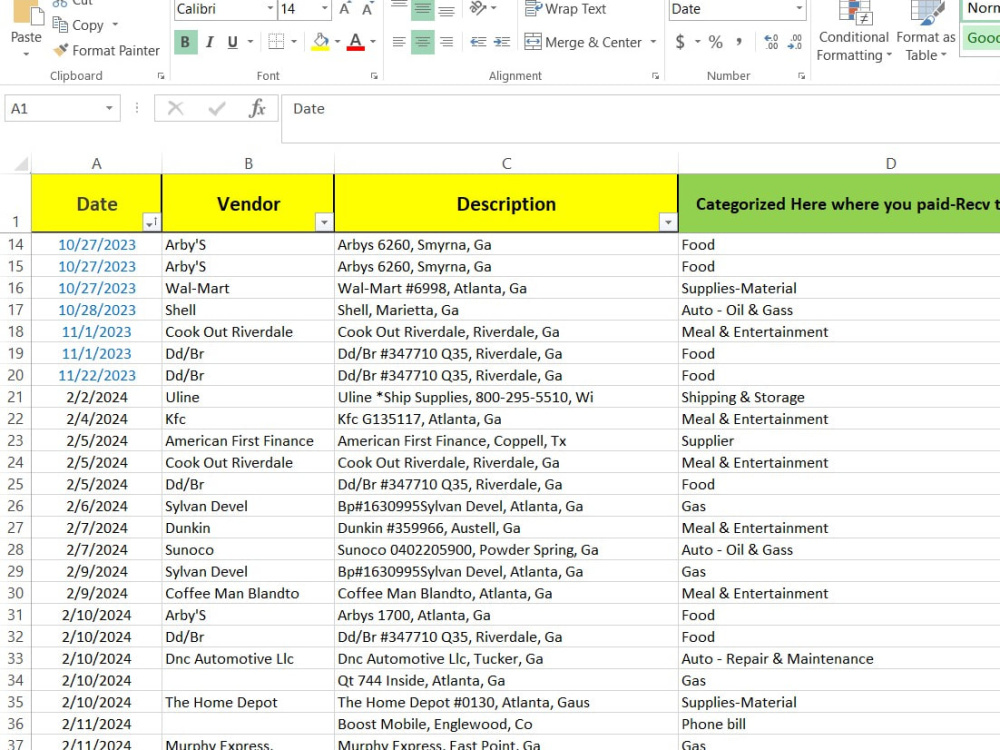This screenshot has width=1000, height=750.
Task: Open the Clipboard dialog launcher
Action: pyautogui.click(x=161, y=76)
